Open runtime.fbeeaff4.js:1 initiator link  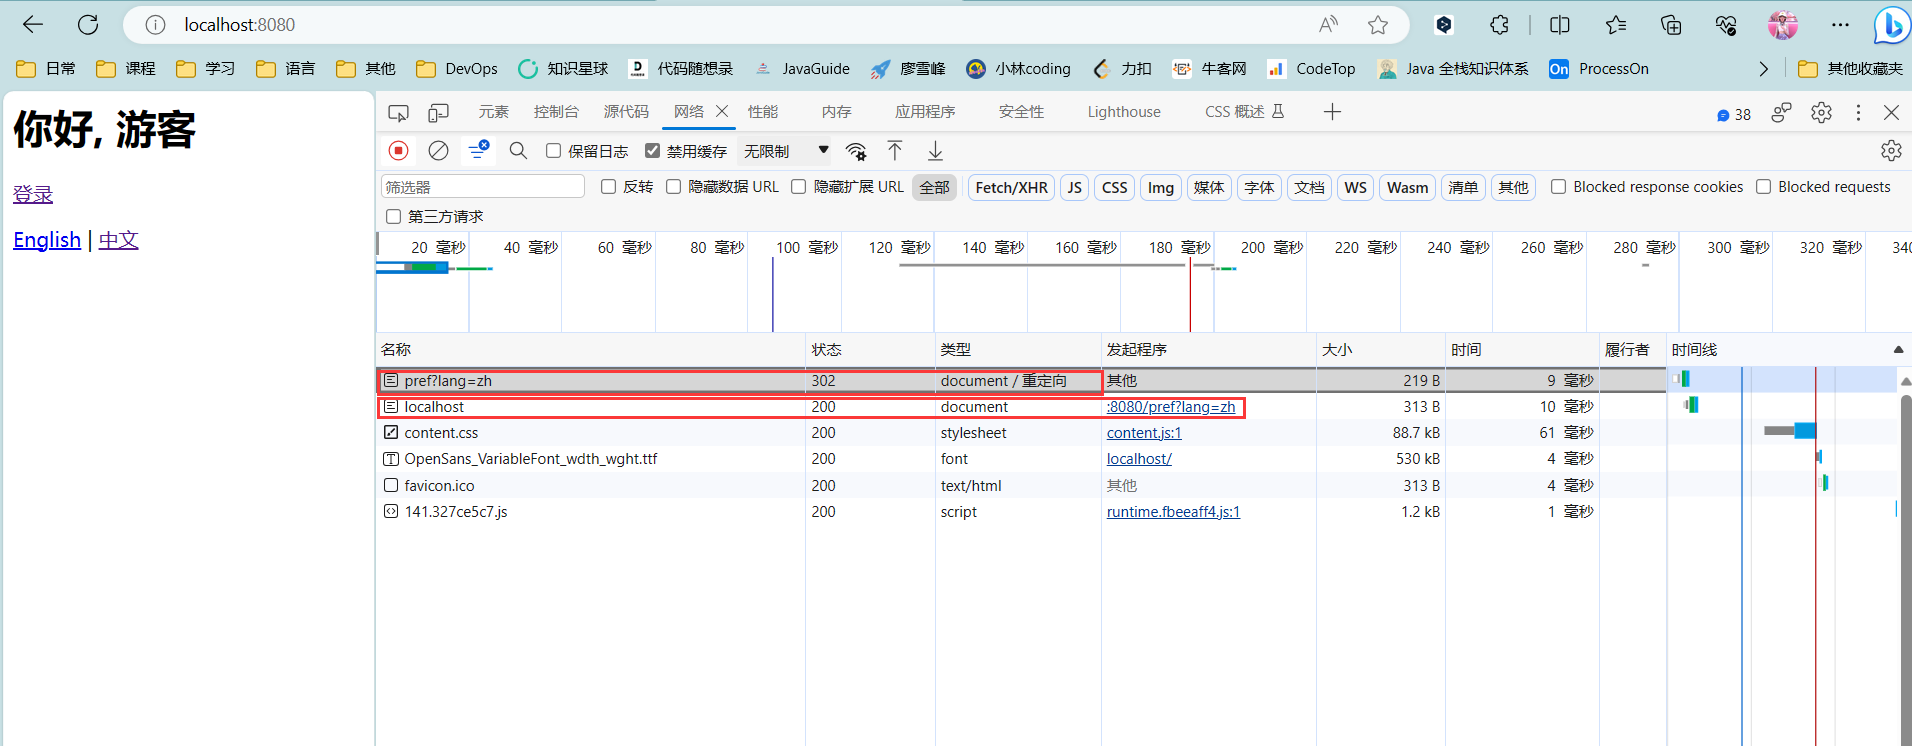pos(1173,512)
